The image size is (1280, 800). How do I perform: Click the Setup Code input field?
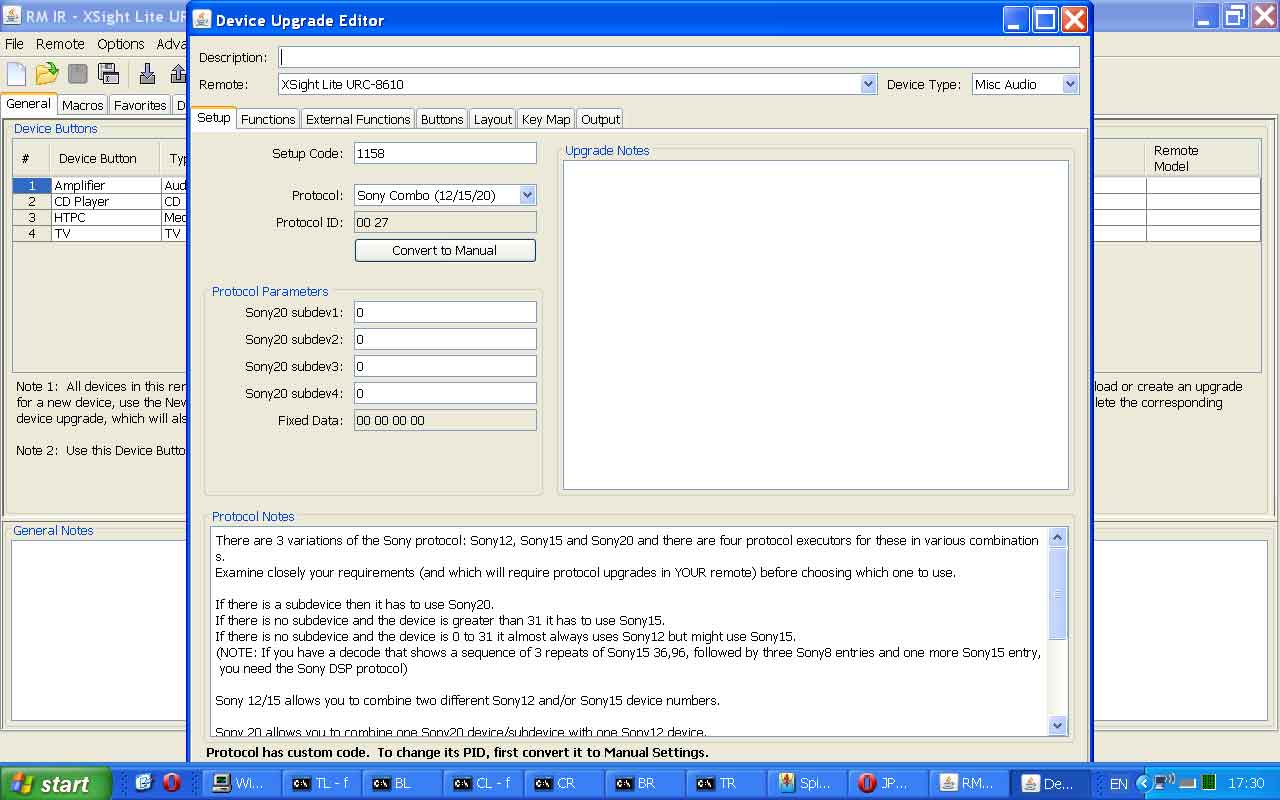click(445, 153)
